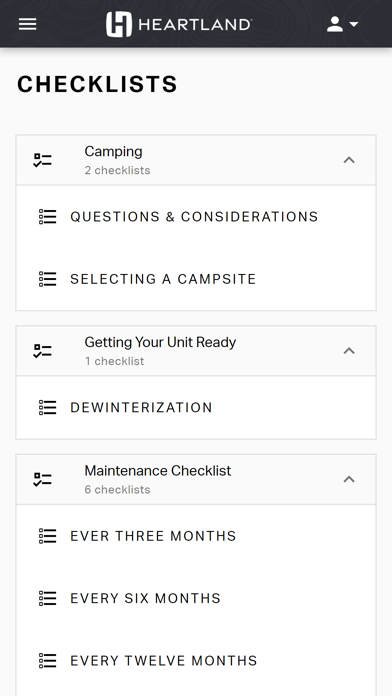Open the account dropdown arrow
392x696 pixels.
click(354, 24)
